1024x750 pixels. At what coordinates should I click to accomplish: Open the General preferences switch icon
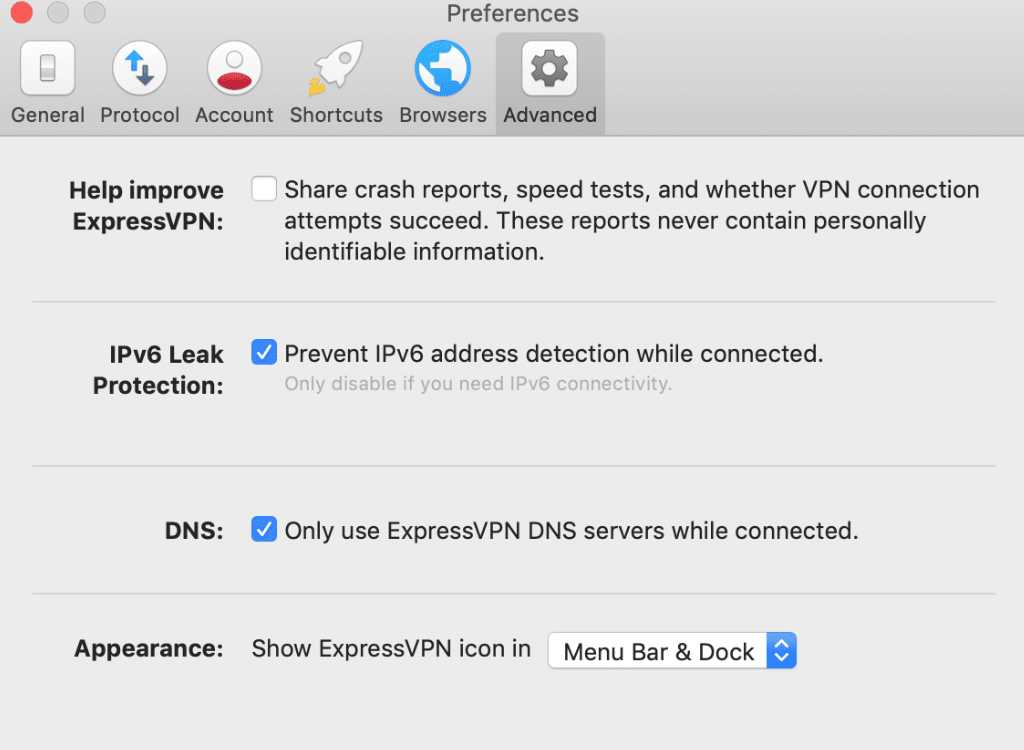point(48,68)
